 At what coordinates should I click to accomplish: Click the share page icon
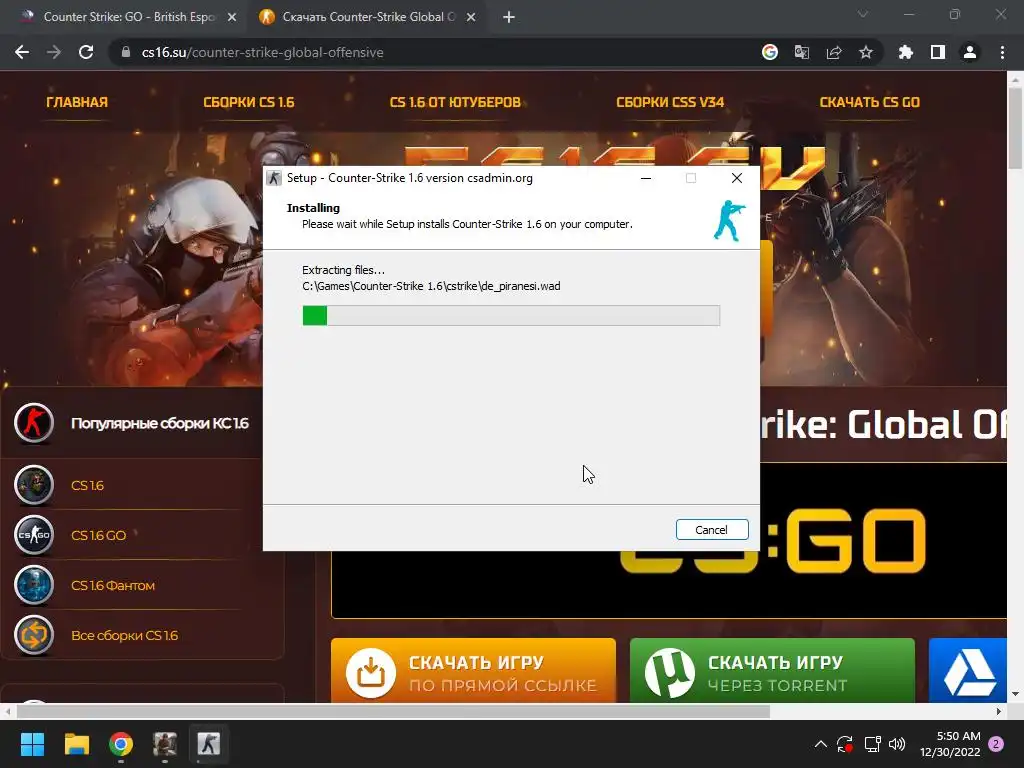click(x=834, y=52)
